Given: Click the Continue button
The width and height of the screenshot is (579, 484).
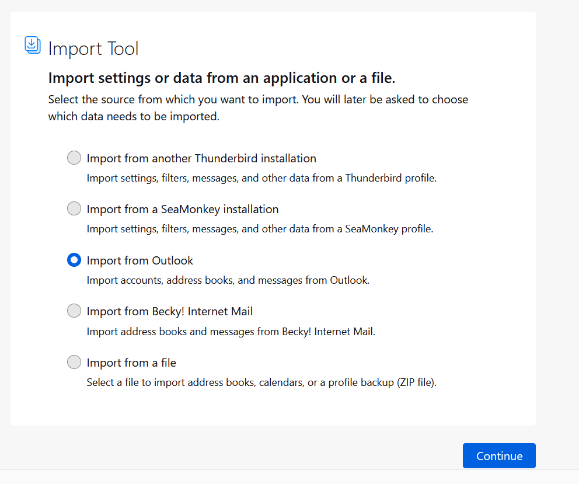Looking at the screenshot, I should point(499,456).
